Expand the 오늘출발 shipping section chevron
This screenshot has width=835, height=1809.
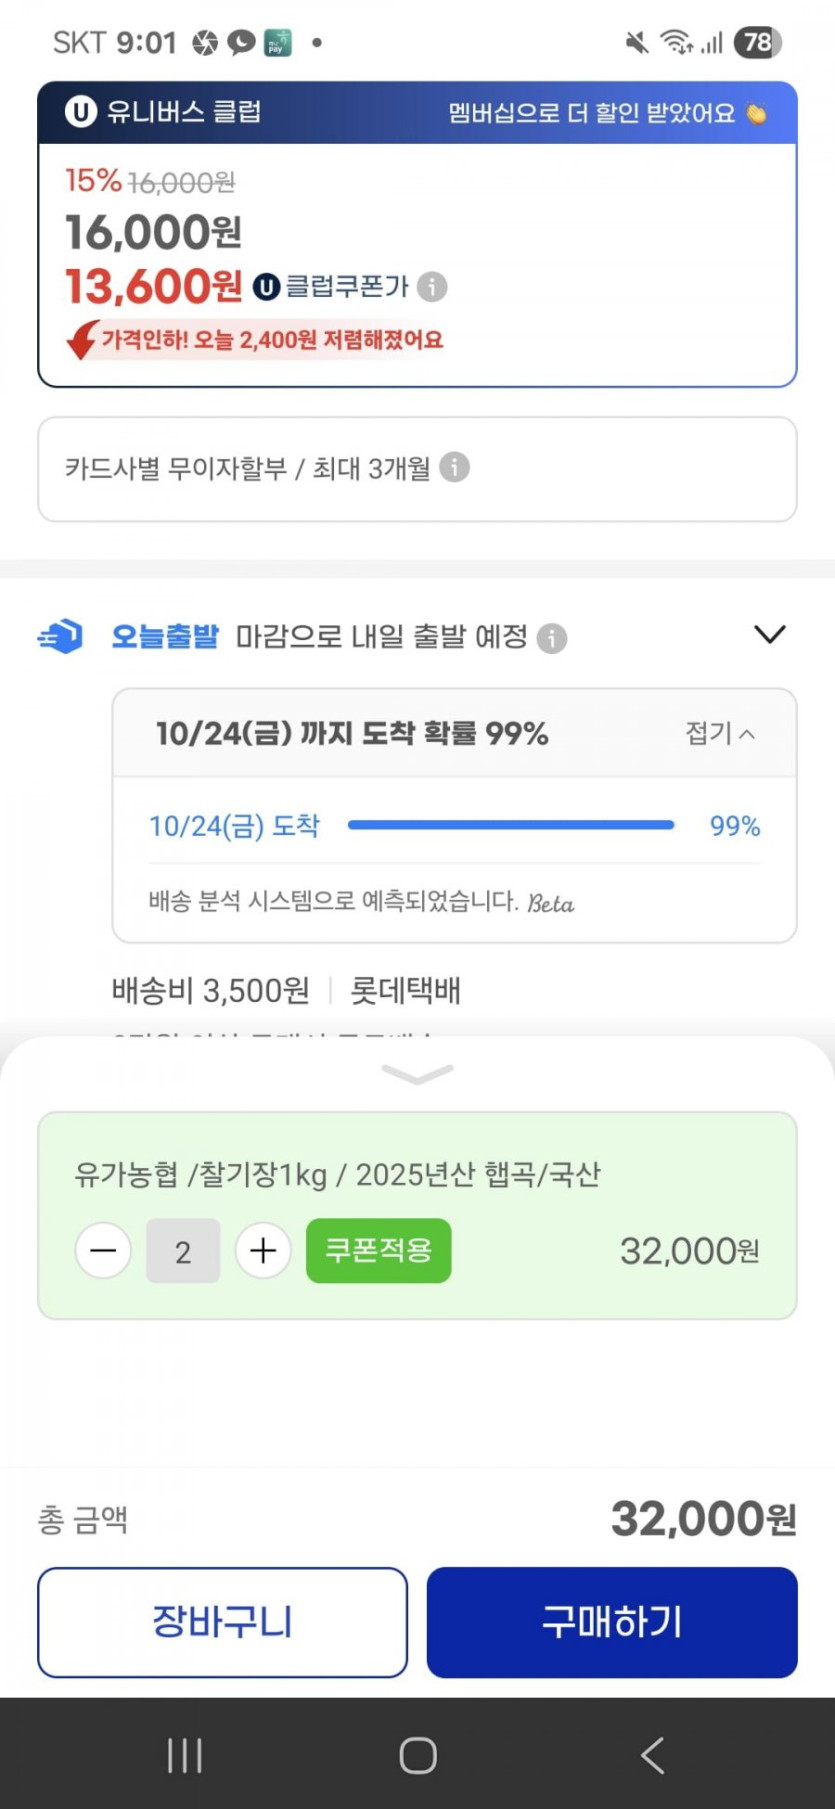click(769, 635)
